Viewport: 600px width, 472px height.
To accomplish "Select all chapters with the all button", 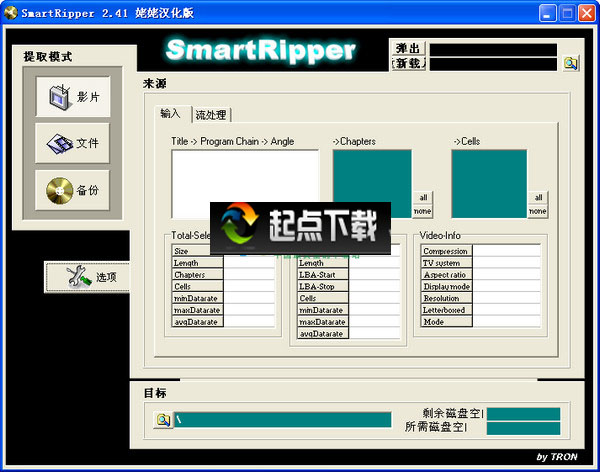I will [423, 198].
